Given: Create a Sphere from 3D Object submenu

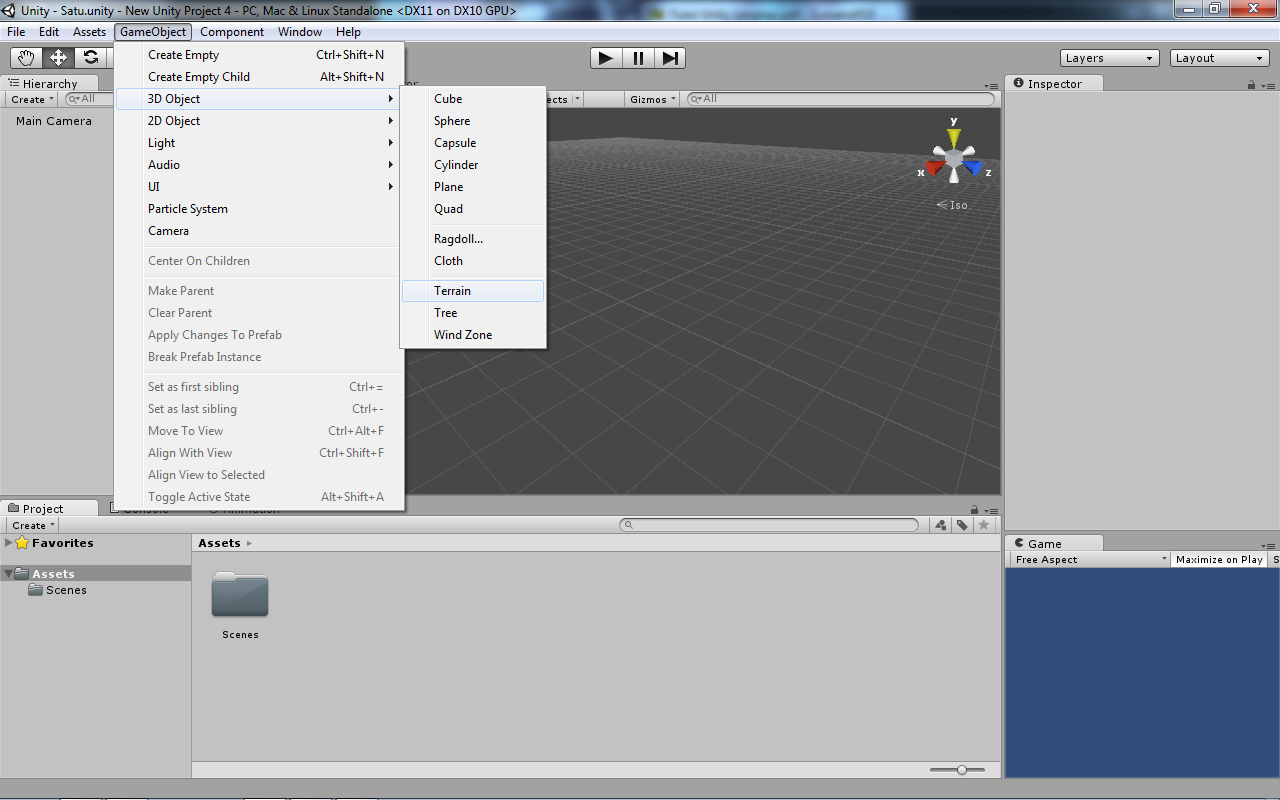Looking at the screenshot, I should (473, 121).
